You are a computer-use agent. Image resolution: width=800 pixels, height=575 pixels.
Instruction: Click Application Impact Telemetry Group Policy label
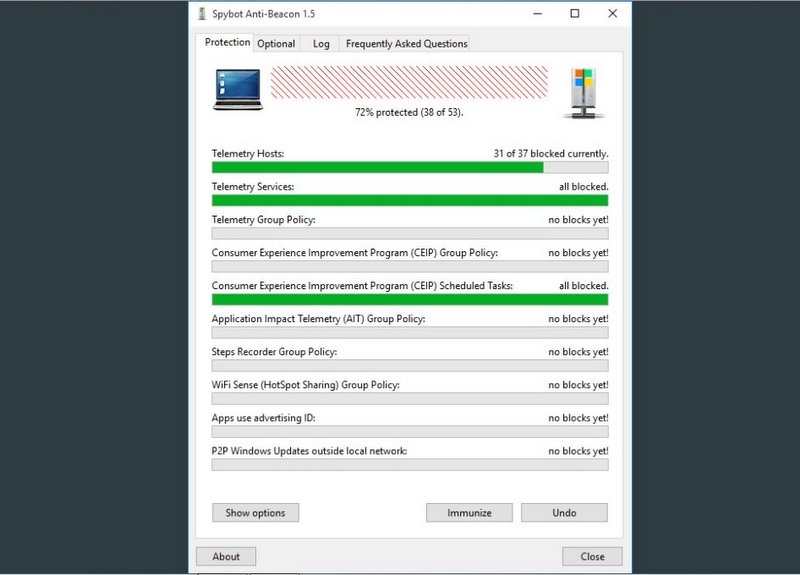318,319
